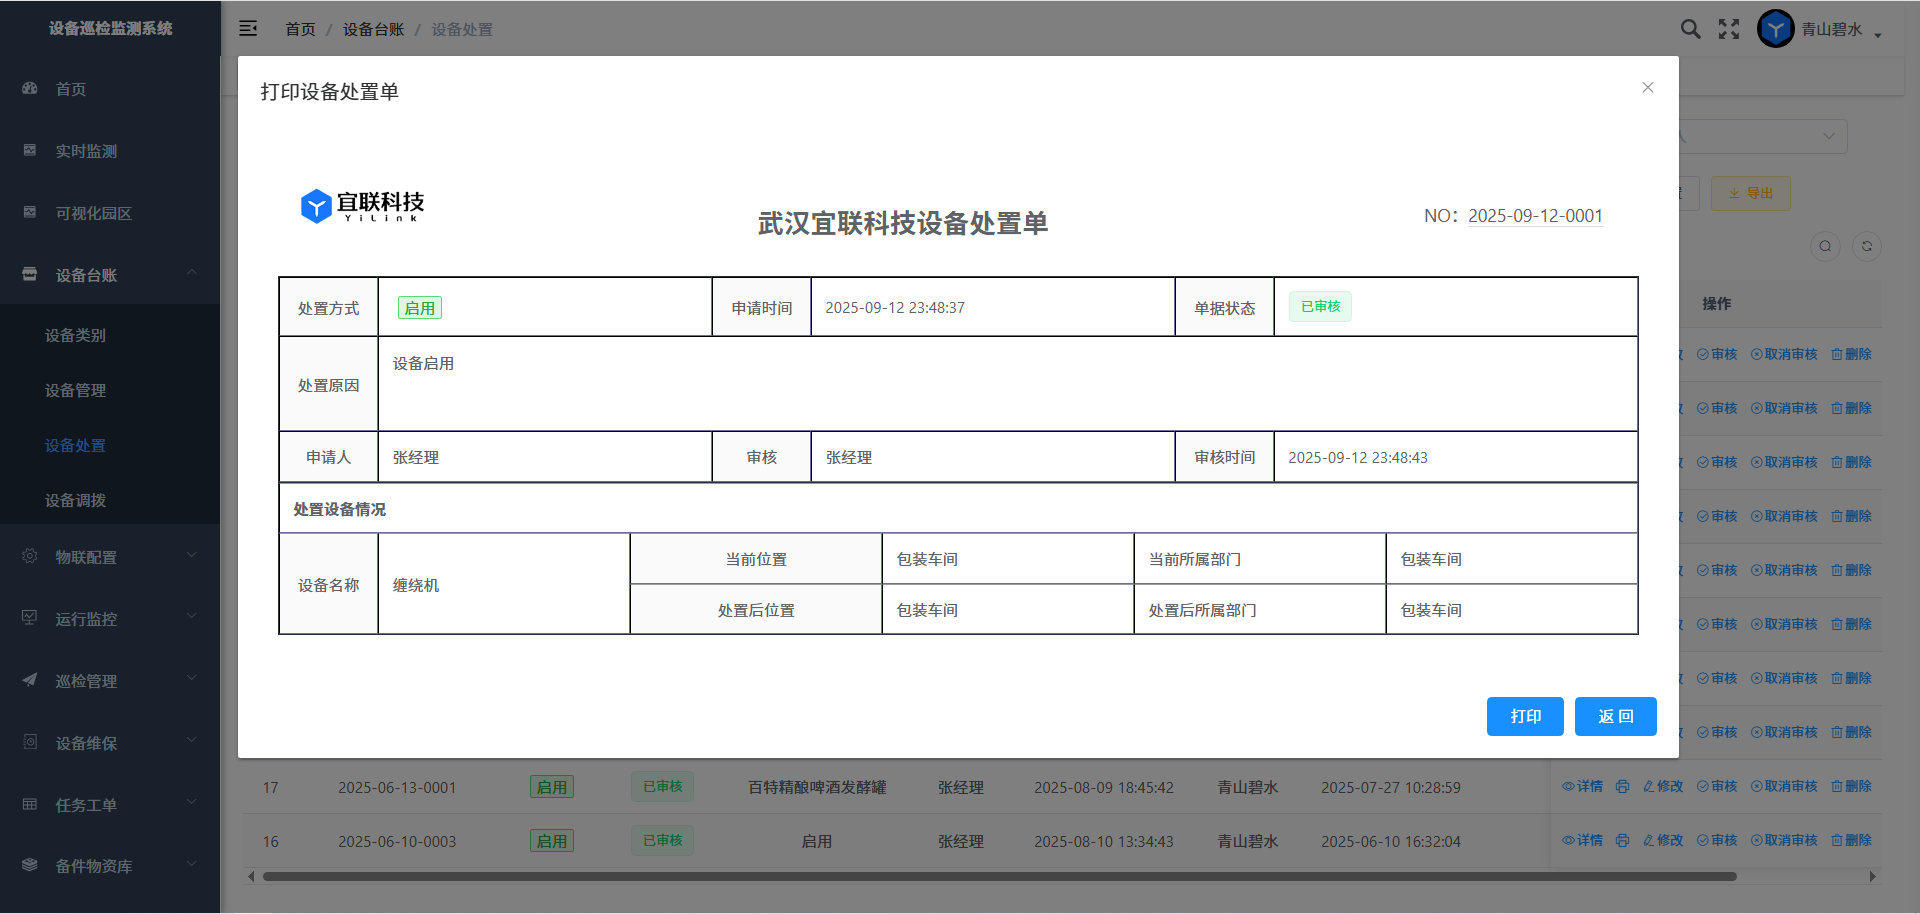Toggle fullscreen mode icon
The height and width of the screenshot is (914, 1920).
pyautogui.click(x=1729, y=29)
